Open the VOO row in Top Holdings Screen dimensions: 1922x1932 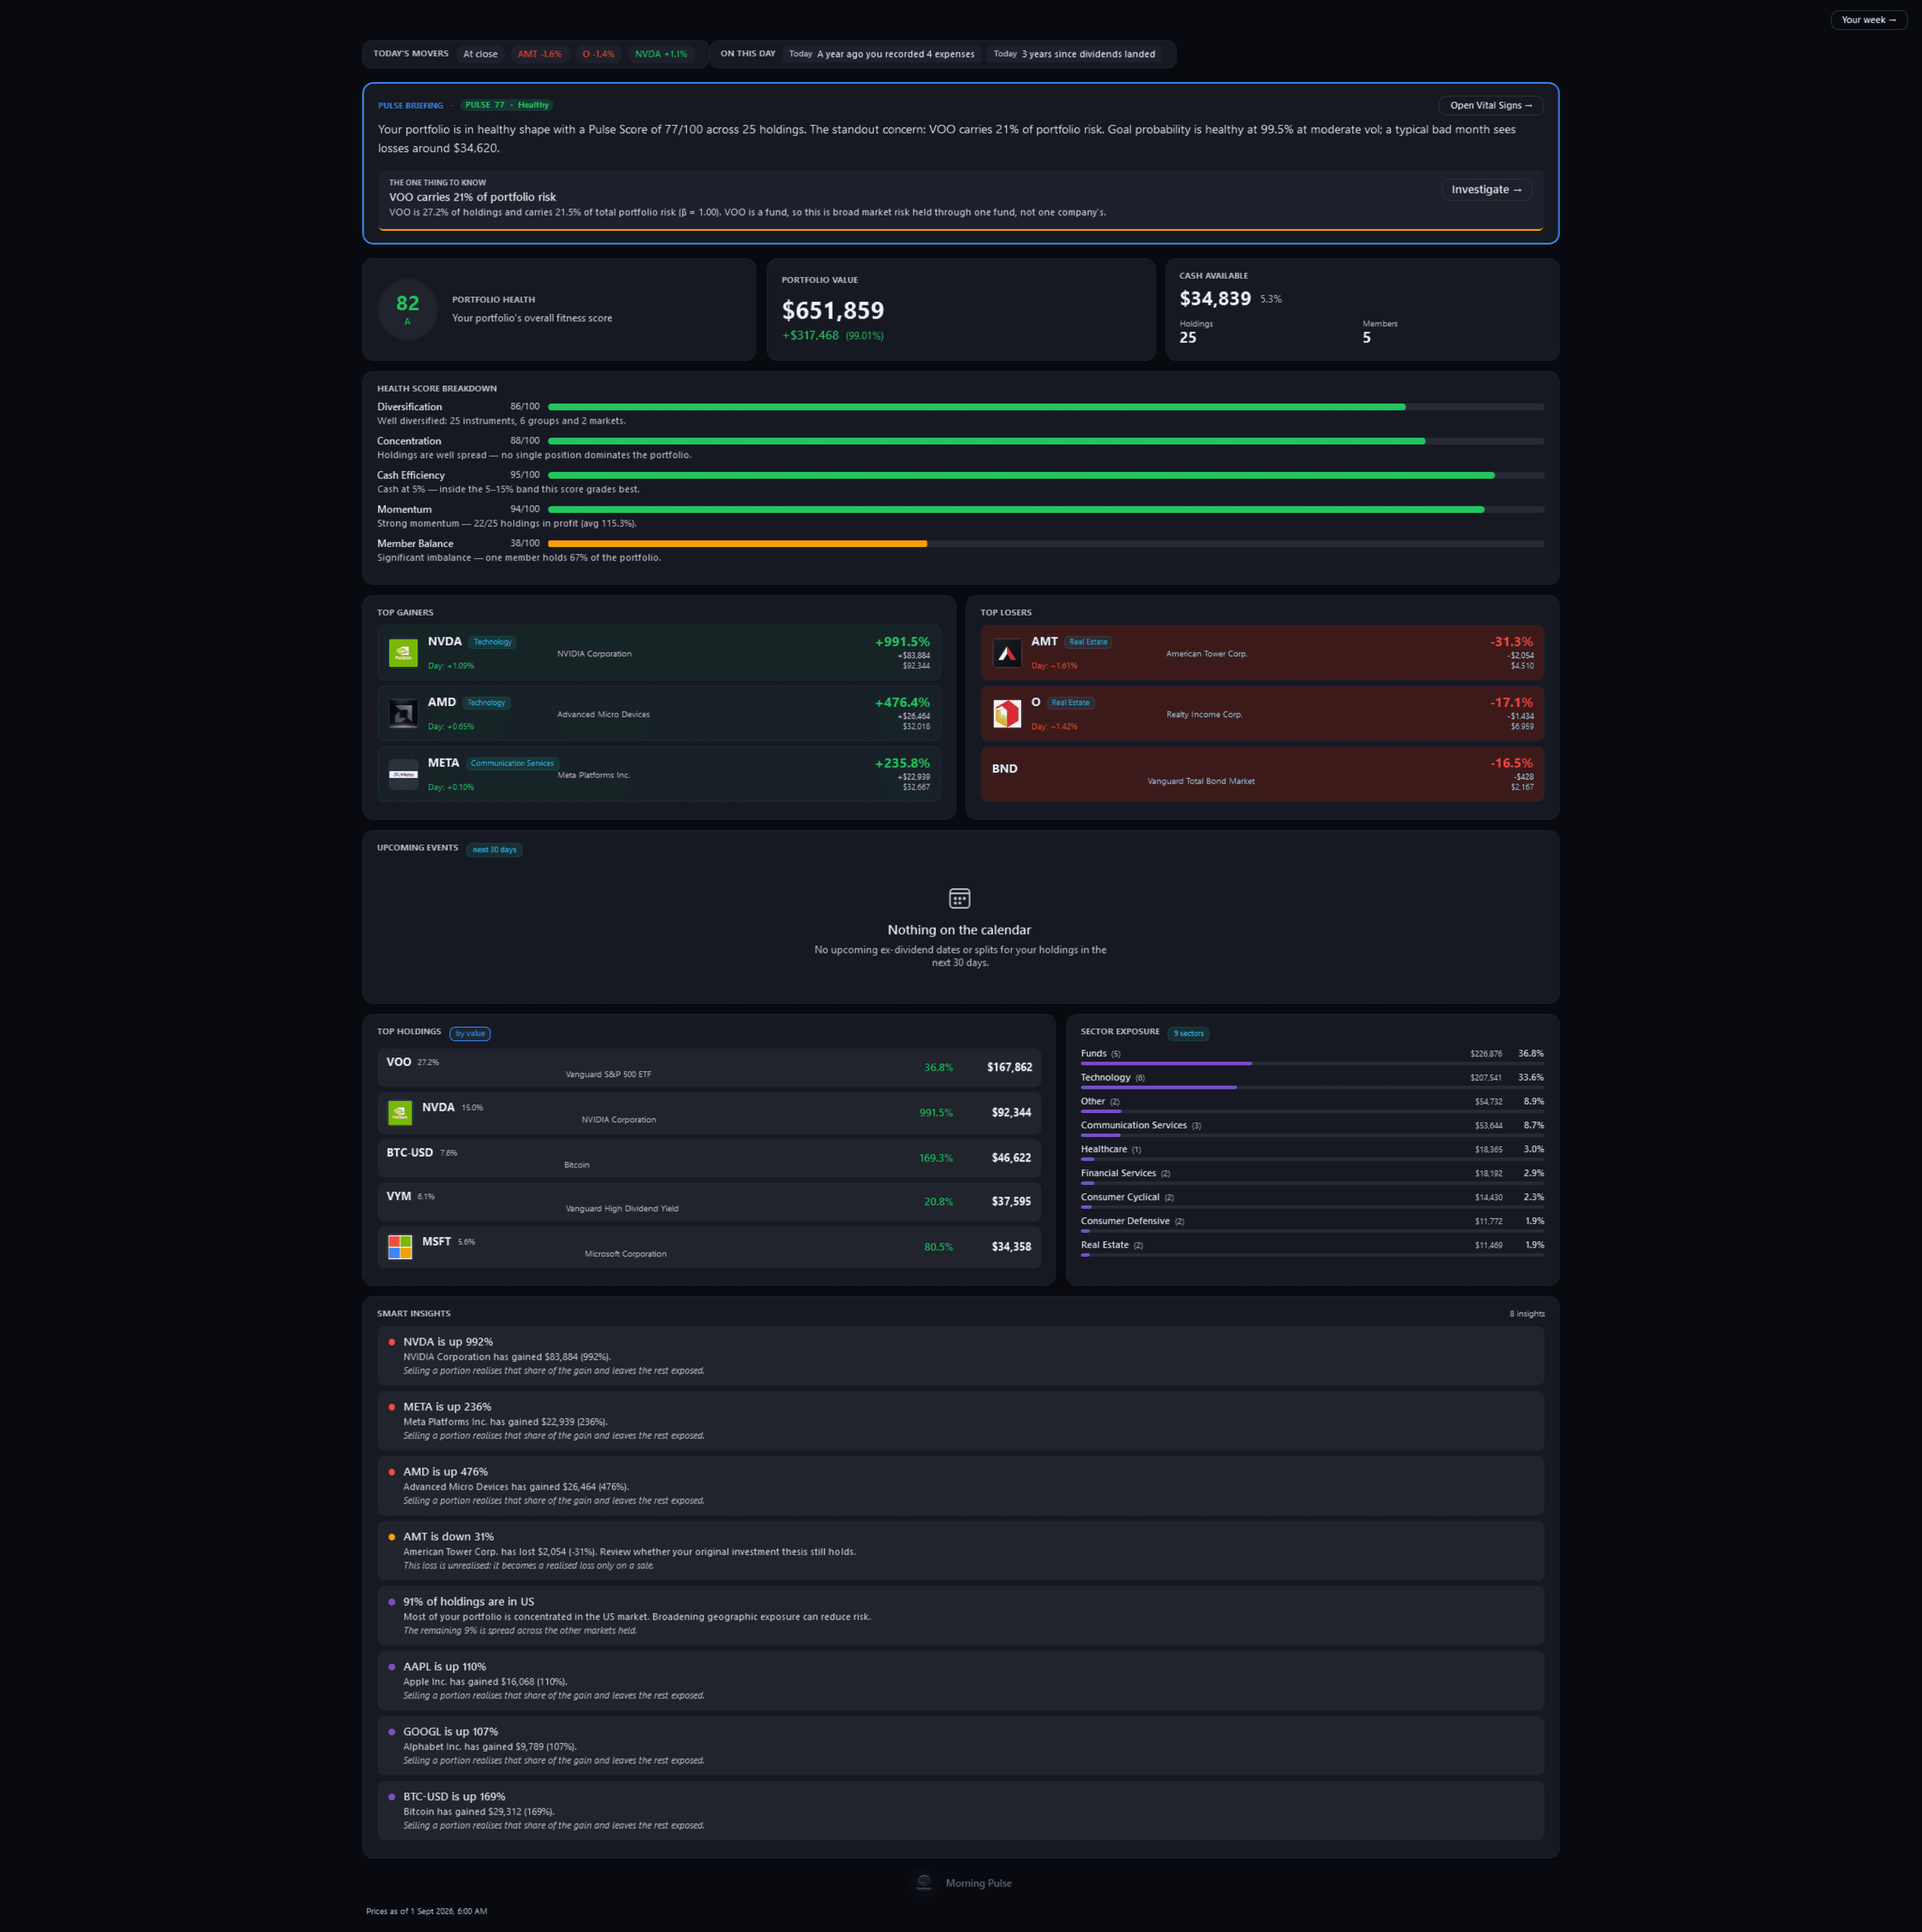pyautogui.click(x=709, y=1068)
